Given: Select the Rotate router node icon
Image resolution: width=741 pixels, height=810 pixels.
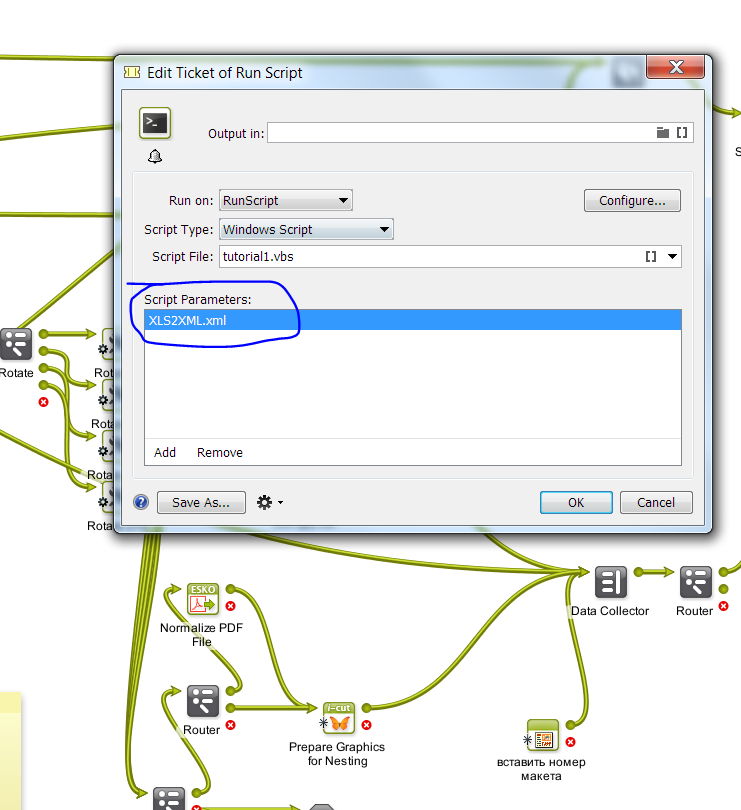Looking at the screenshot, I should (16, 344).
